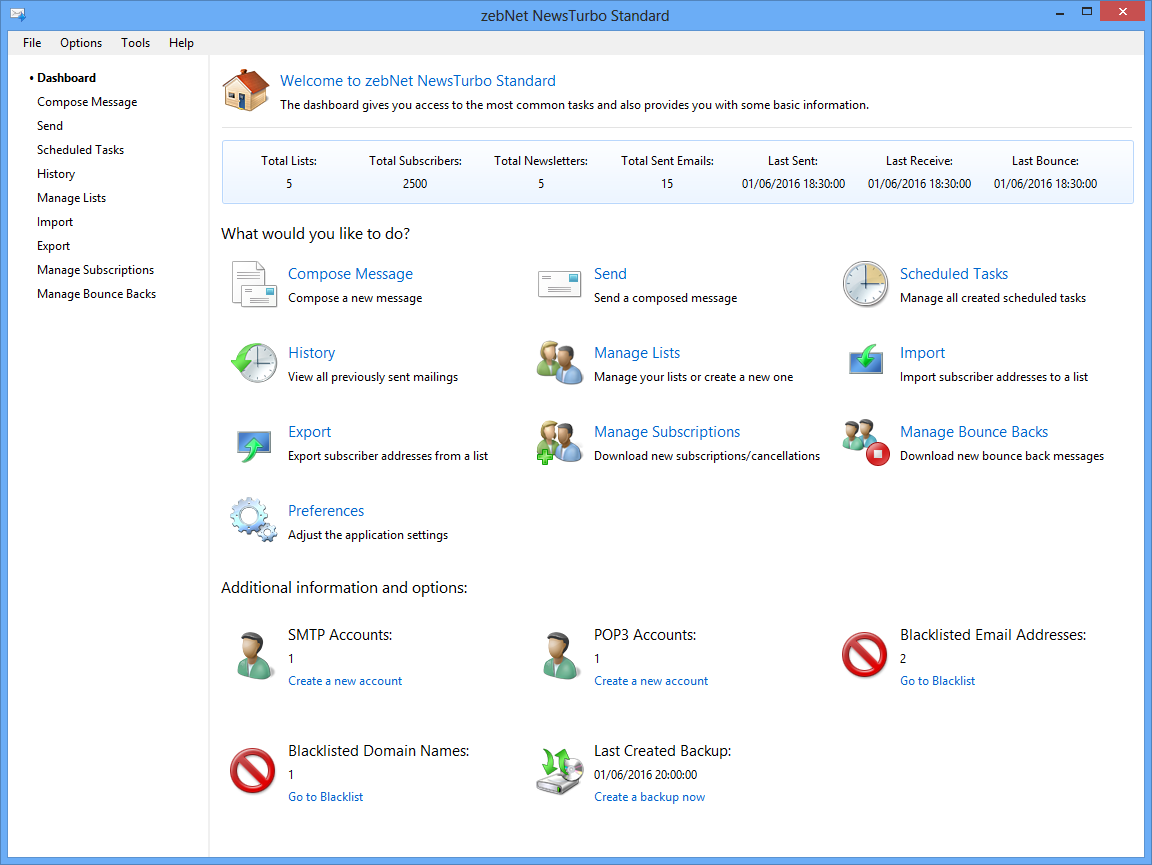Viewport: 1152px width, 865px height.
Task: Open the File menu
Action: click(x=32, y=43)
